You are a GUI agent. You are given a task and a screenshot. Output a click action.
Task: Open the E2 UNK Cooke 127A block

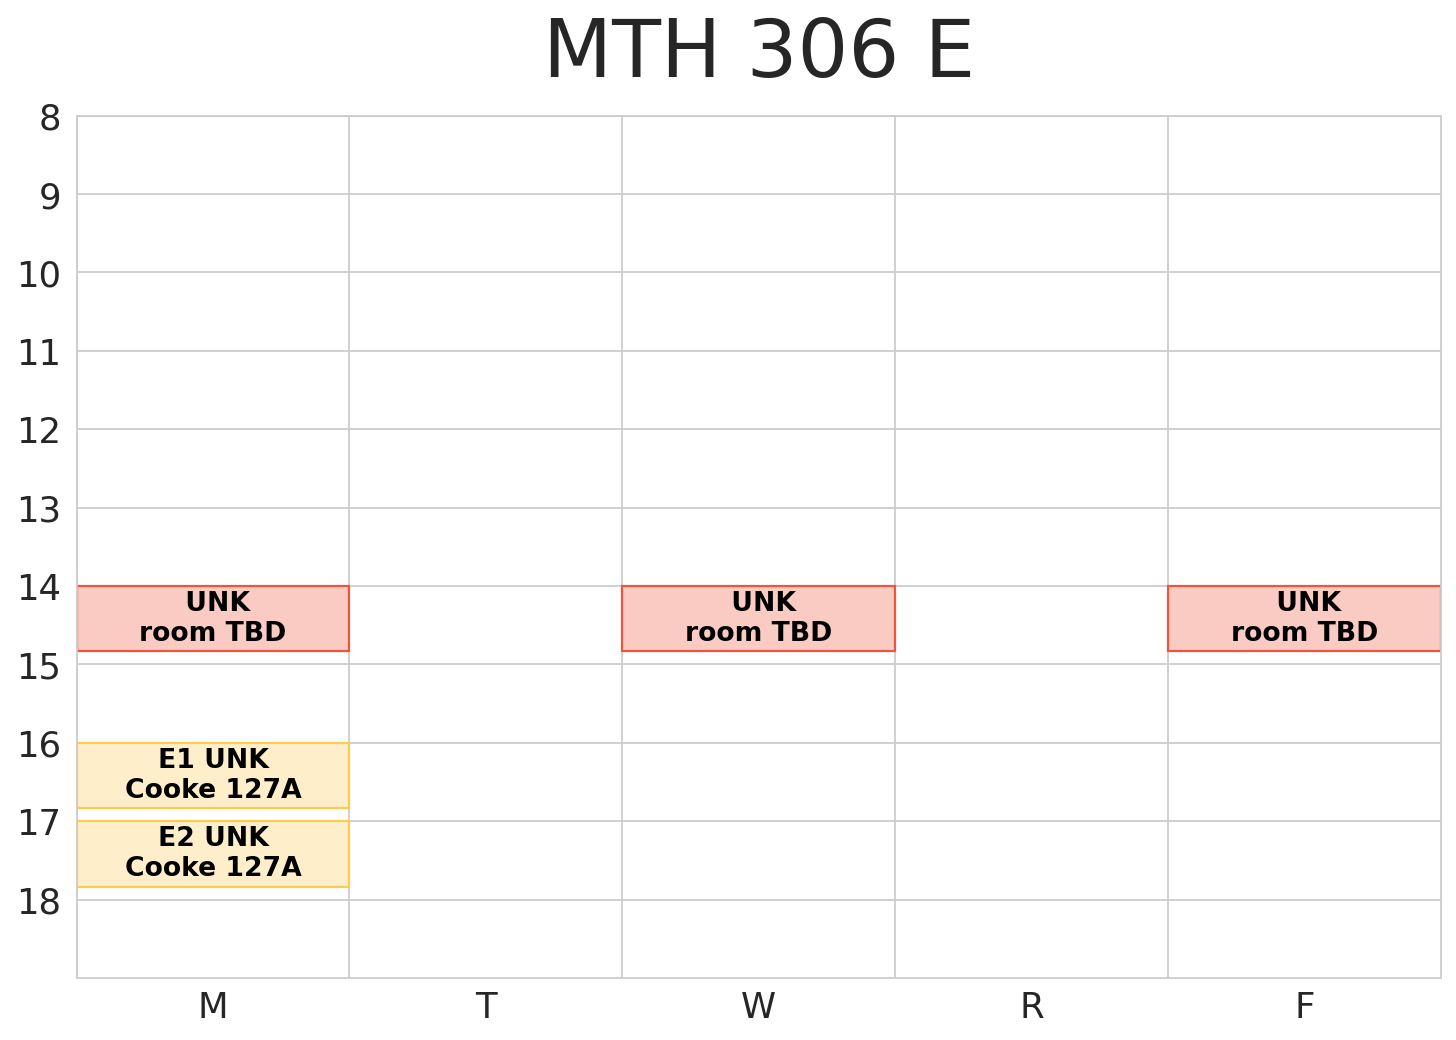pyautogui.click(x=213, y=853)
